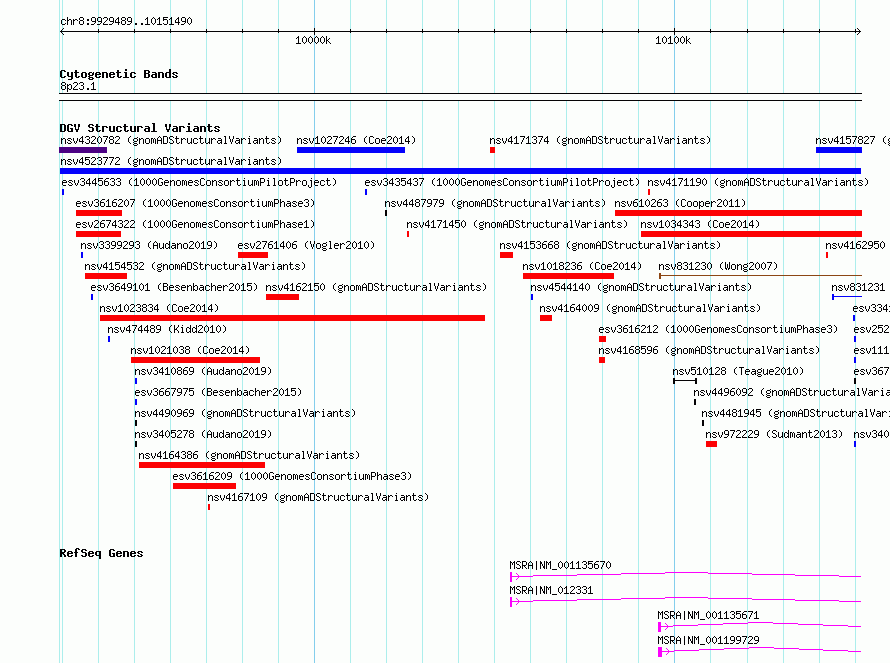Click the MSRA|NM_001135670 gene label
This screenshot has height=663, width=890.
click(560, 565)
